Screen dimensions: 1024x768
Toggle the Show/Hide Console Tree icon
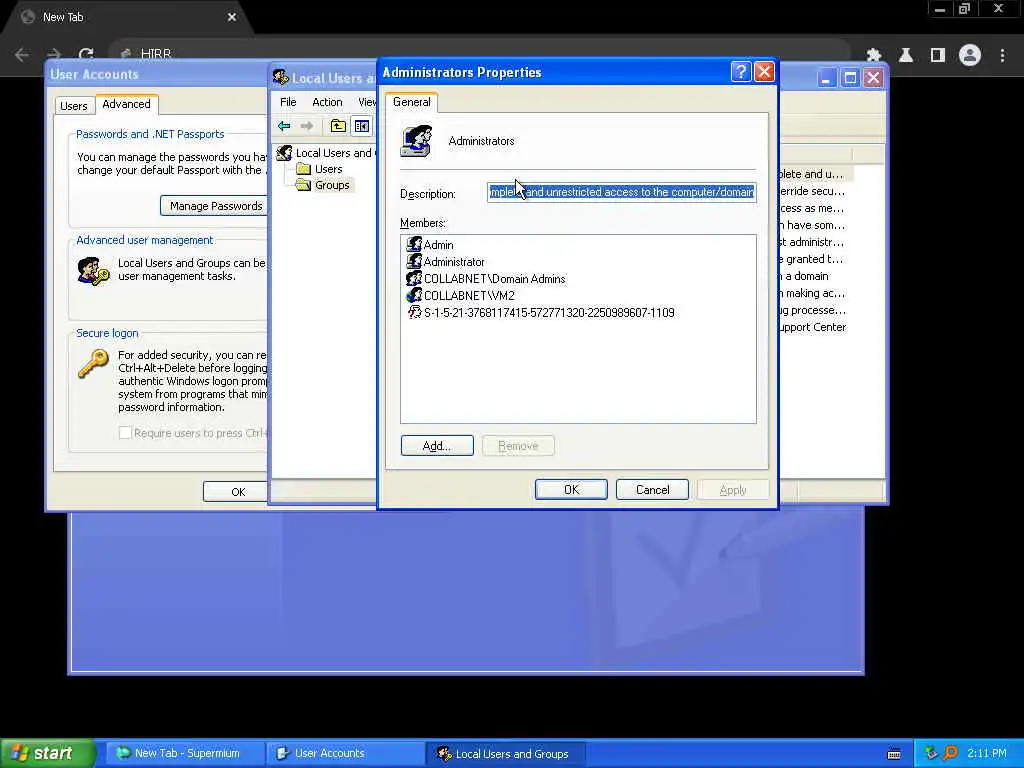click(x=361, y=126)
